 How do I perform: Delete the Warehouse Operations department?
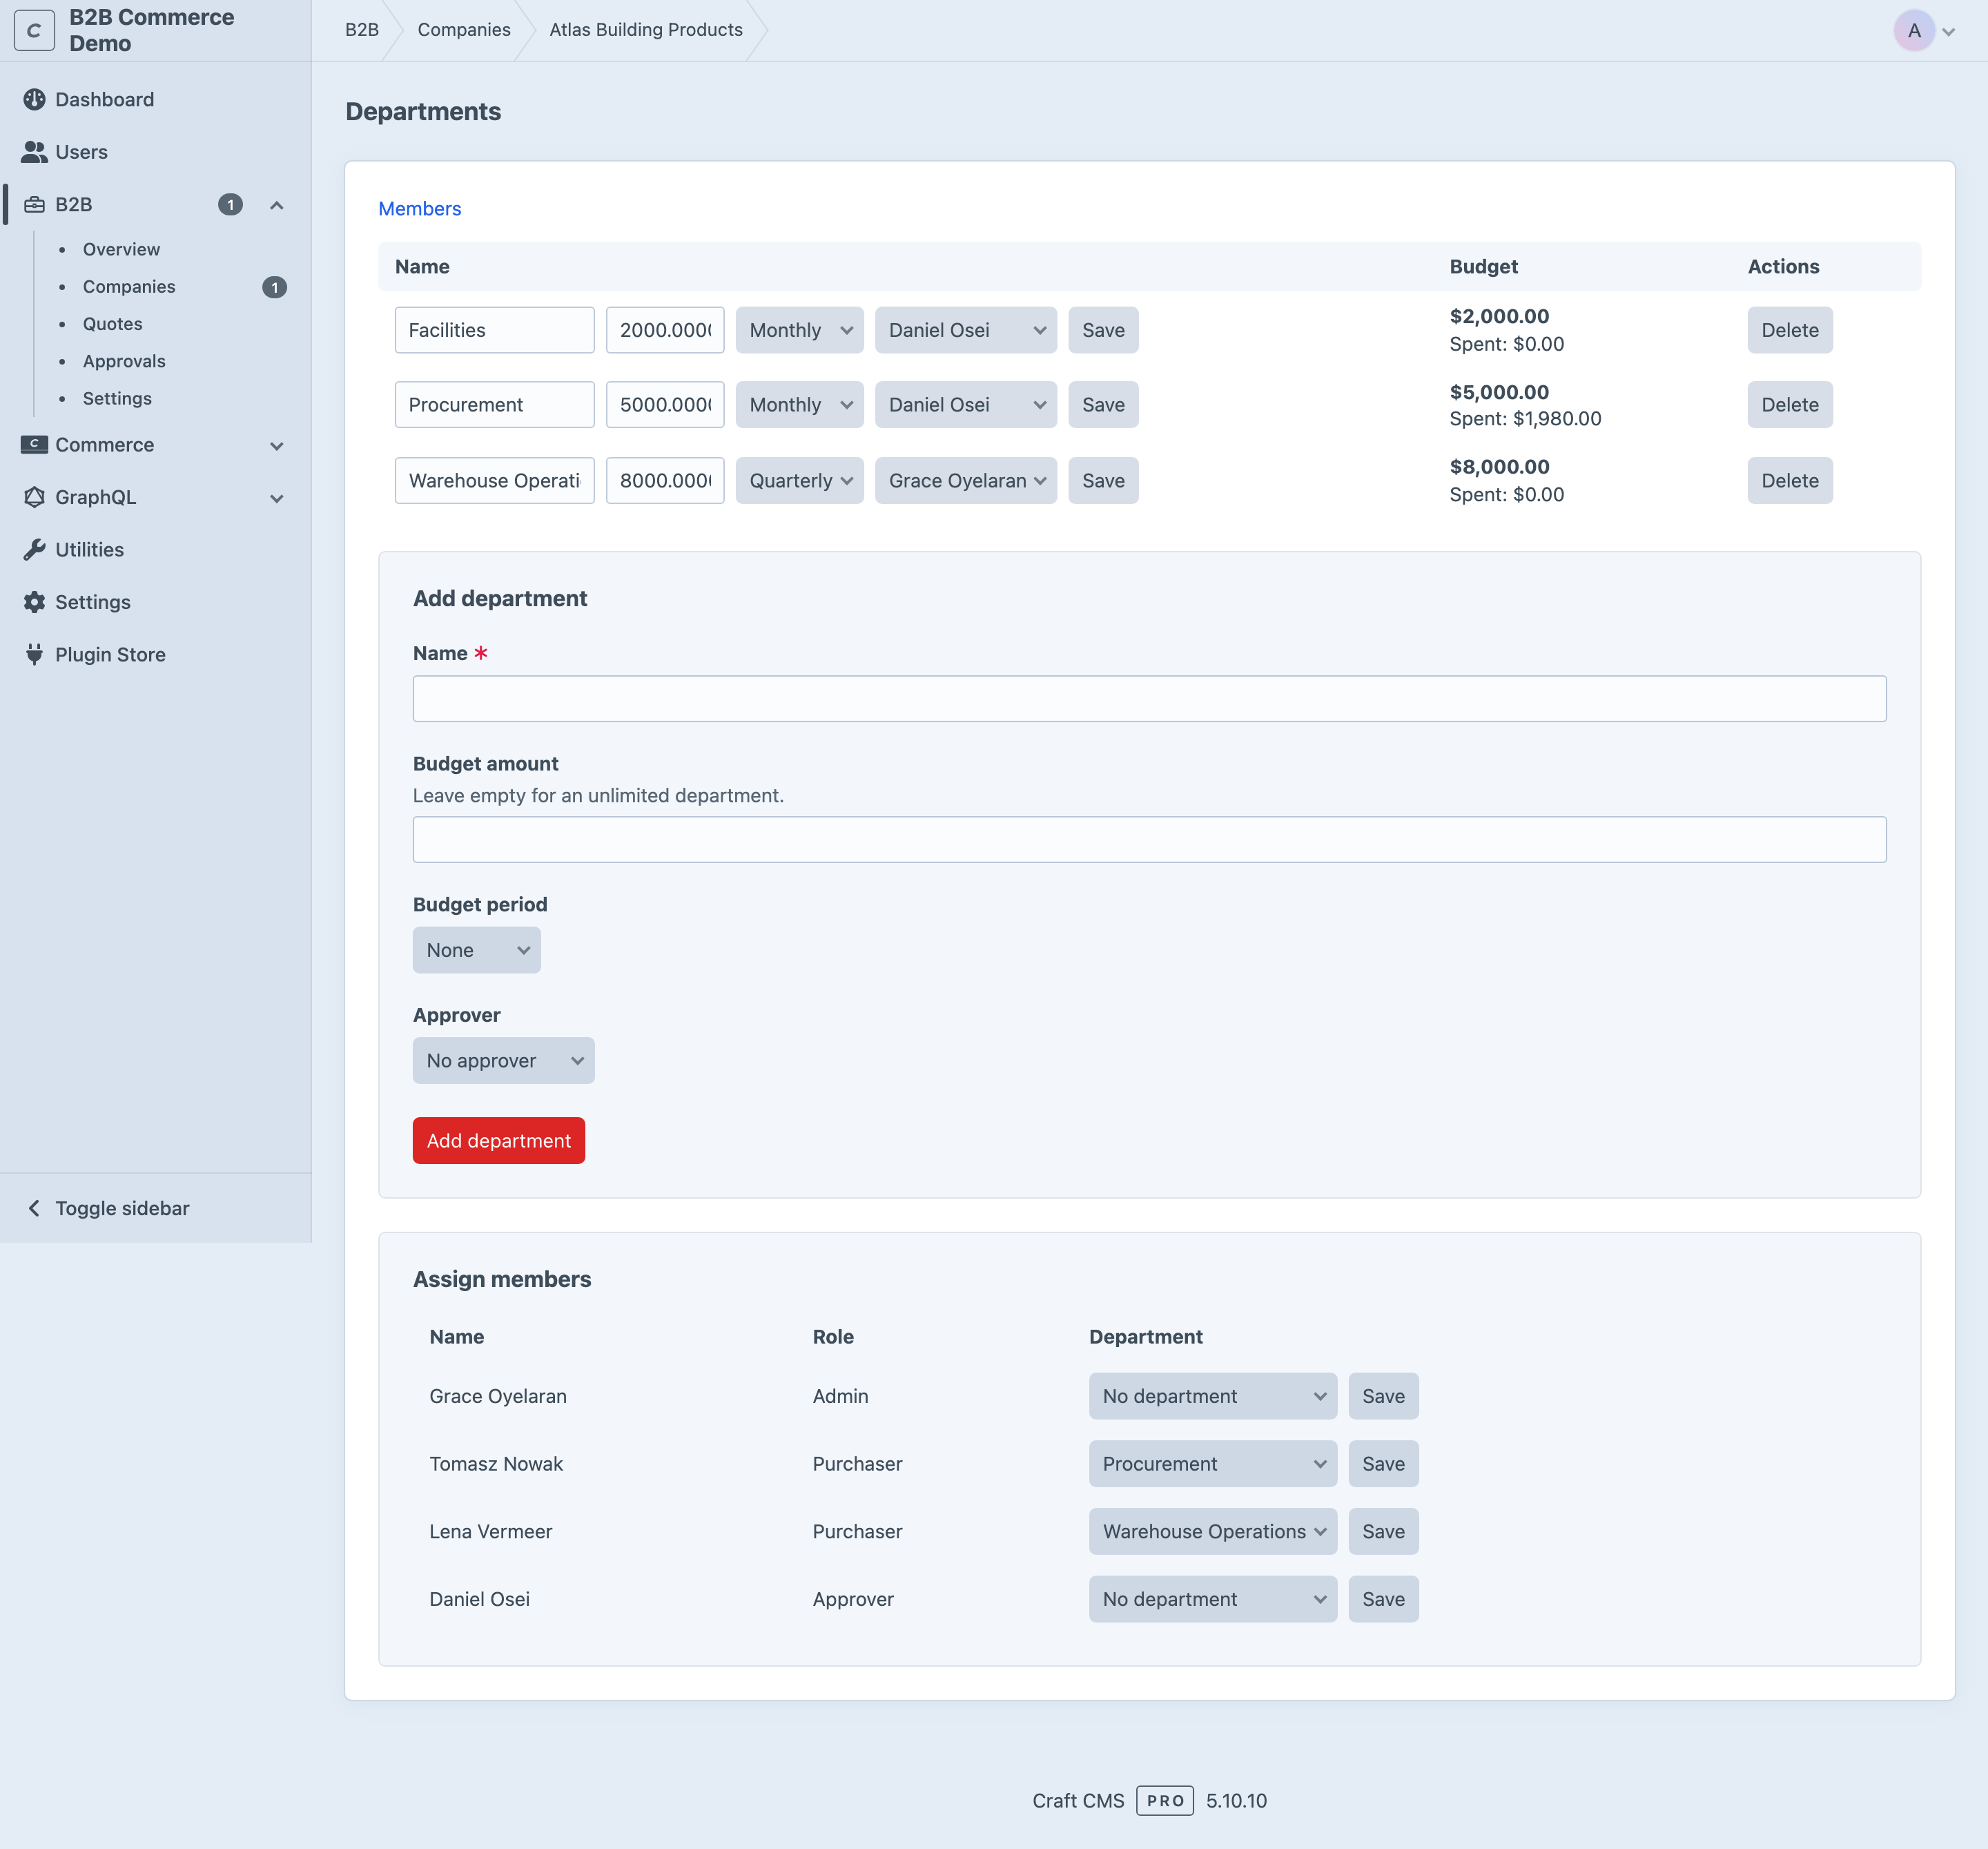[1789, 481]
